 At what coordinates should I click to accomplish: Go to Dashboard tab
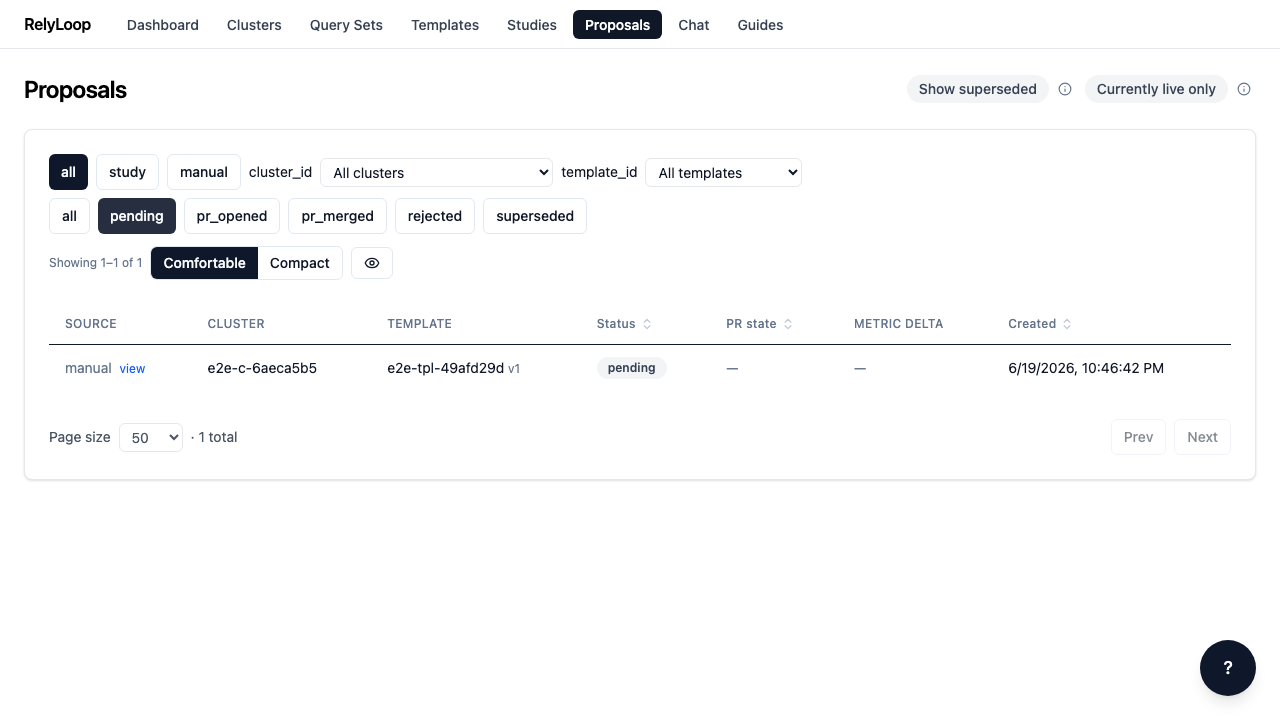tap(163, 25)
